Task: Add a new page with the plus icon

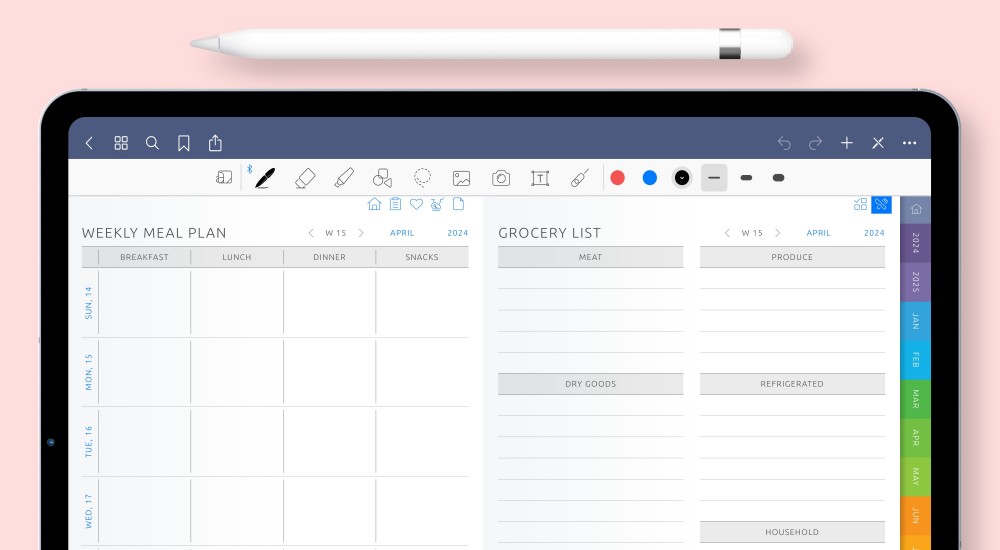Action: click(x=847, y=143)
